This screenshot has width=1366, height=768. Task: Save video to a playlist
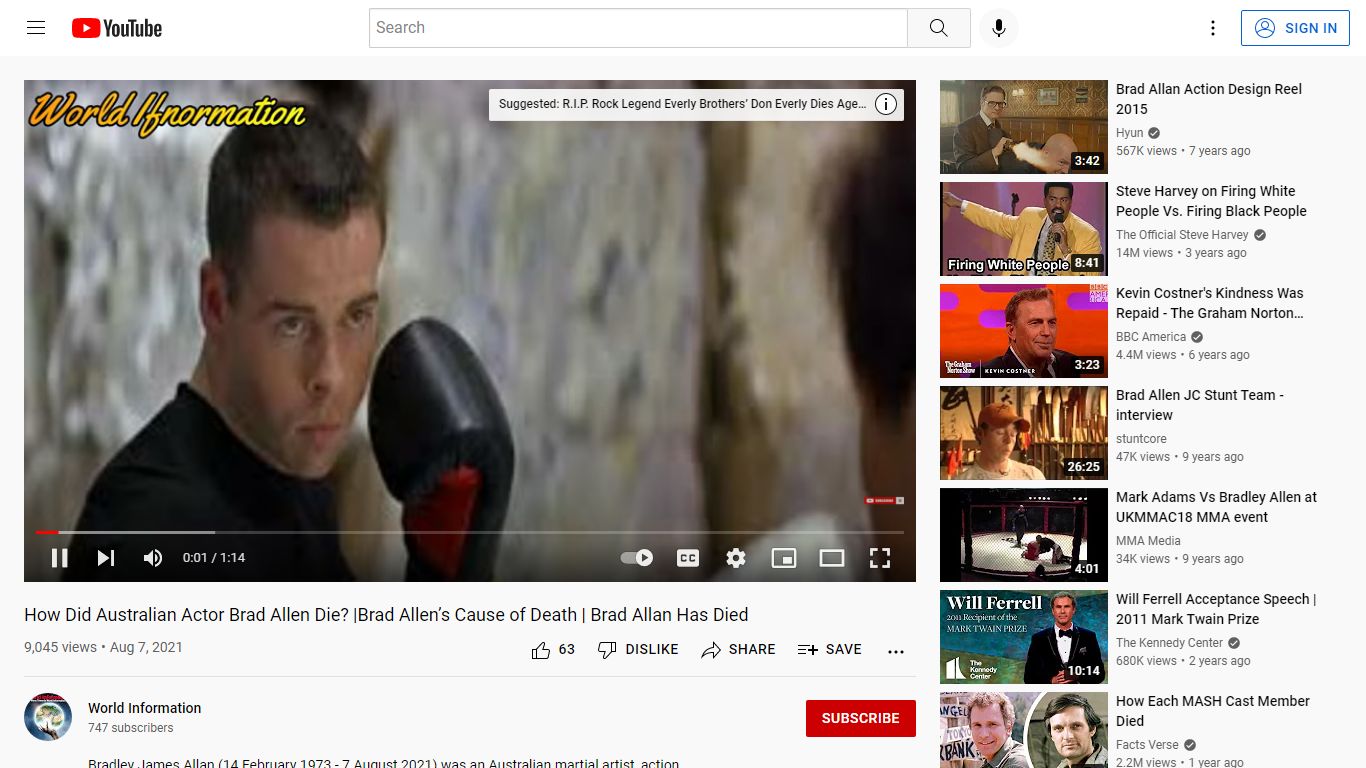[x=830, y=650]
